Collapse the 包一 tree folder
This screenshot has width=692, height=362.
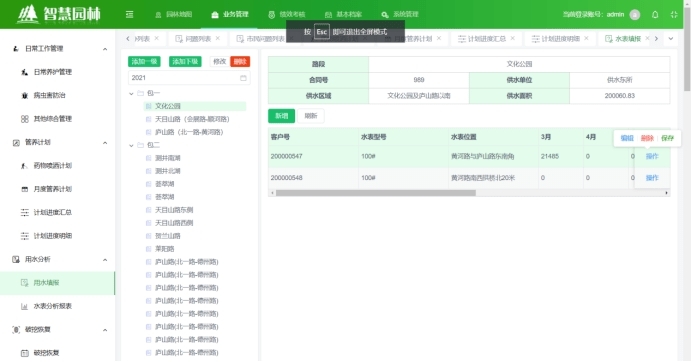coord(131,93)
